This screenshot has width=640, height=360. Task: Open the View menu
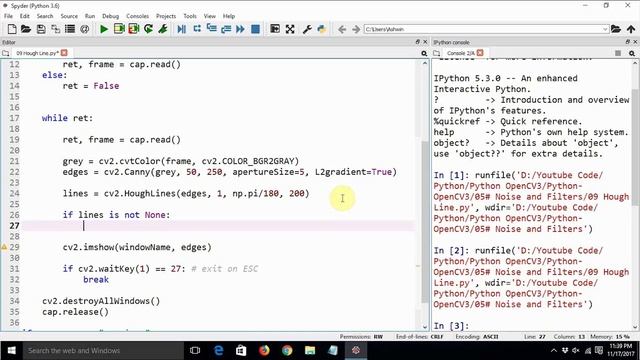[x=209, y=16]
